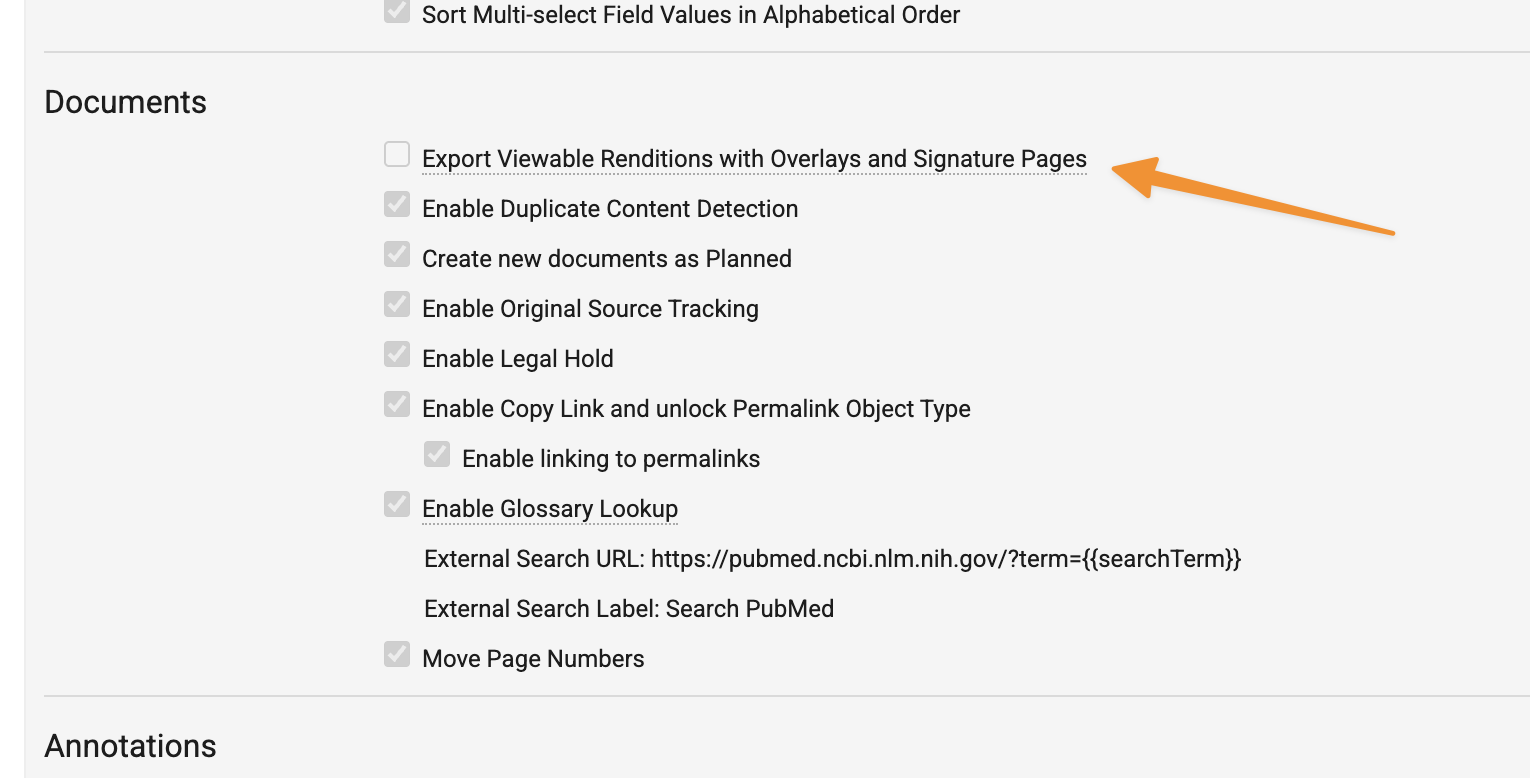The width and height of the screenshot is (1530, 778).
Task: Toggle Enable linking to permalinks checkbox
Action: pos(437,455)
